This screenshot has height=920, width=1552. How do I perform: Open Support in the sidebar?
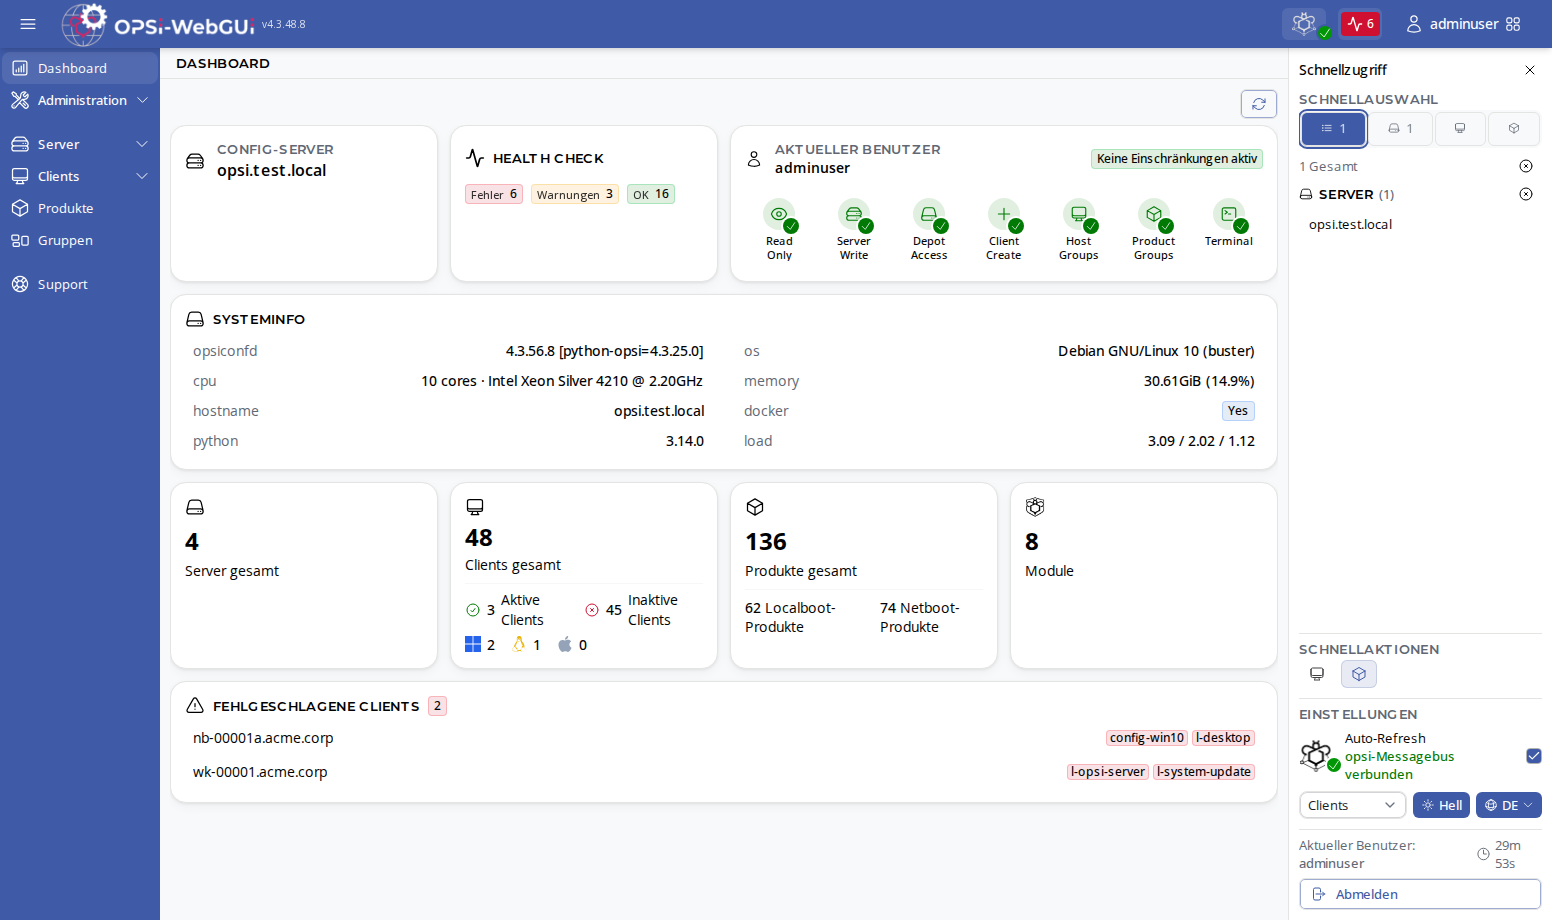(79, 284)
